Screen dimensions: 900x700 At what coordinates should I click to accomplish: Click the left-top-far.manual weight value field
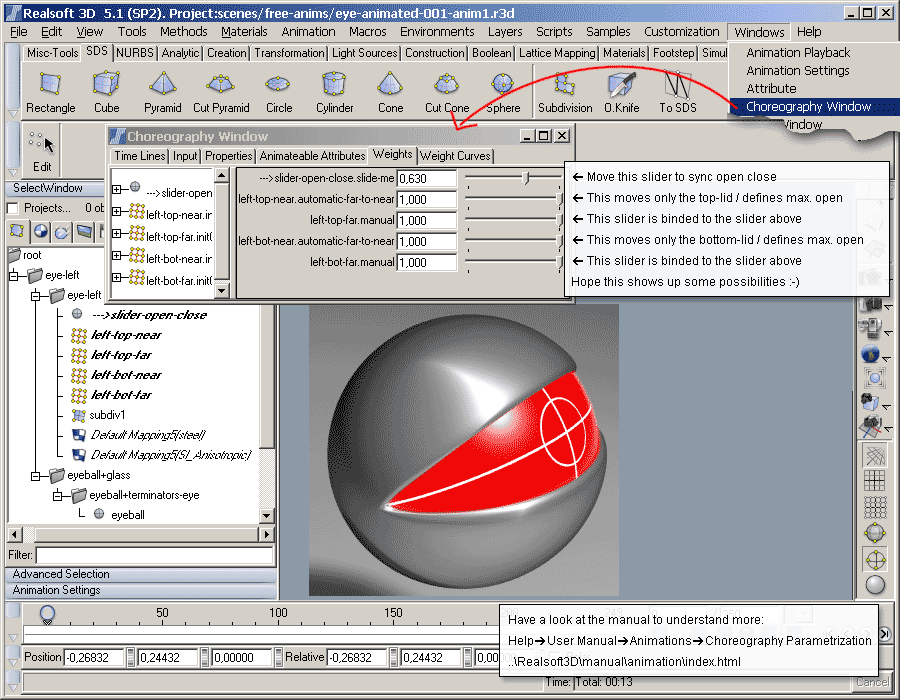click(426, 220)
